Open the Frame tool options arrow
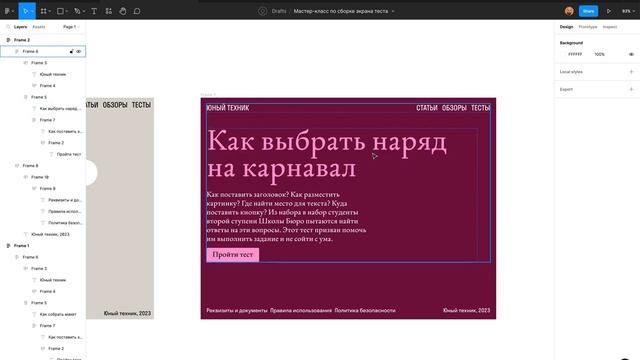This screenshot has width=640, height=360. pos(50,11)
